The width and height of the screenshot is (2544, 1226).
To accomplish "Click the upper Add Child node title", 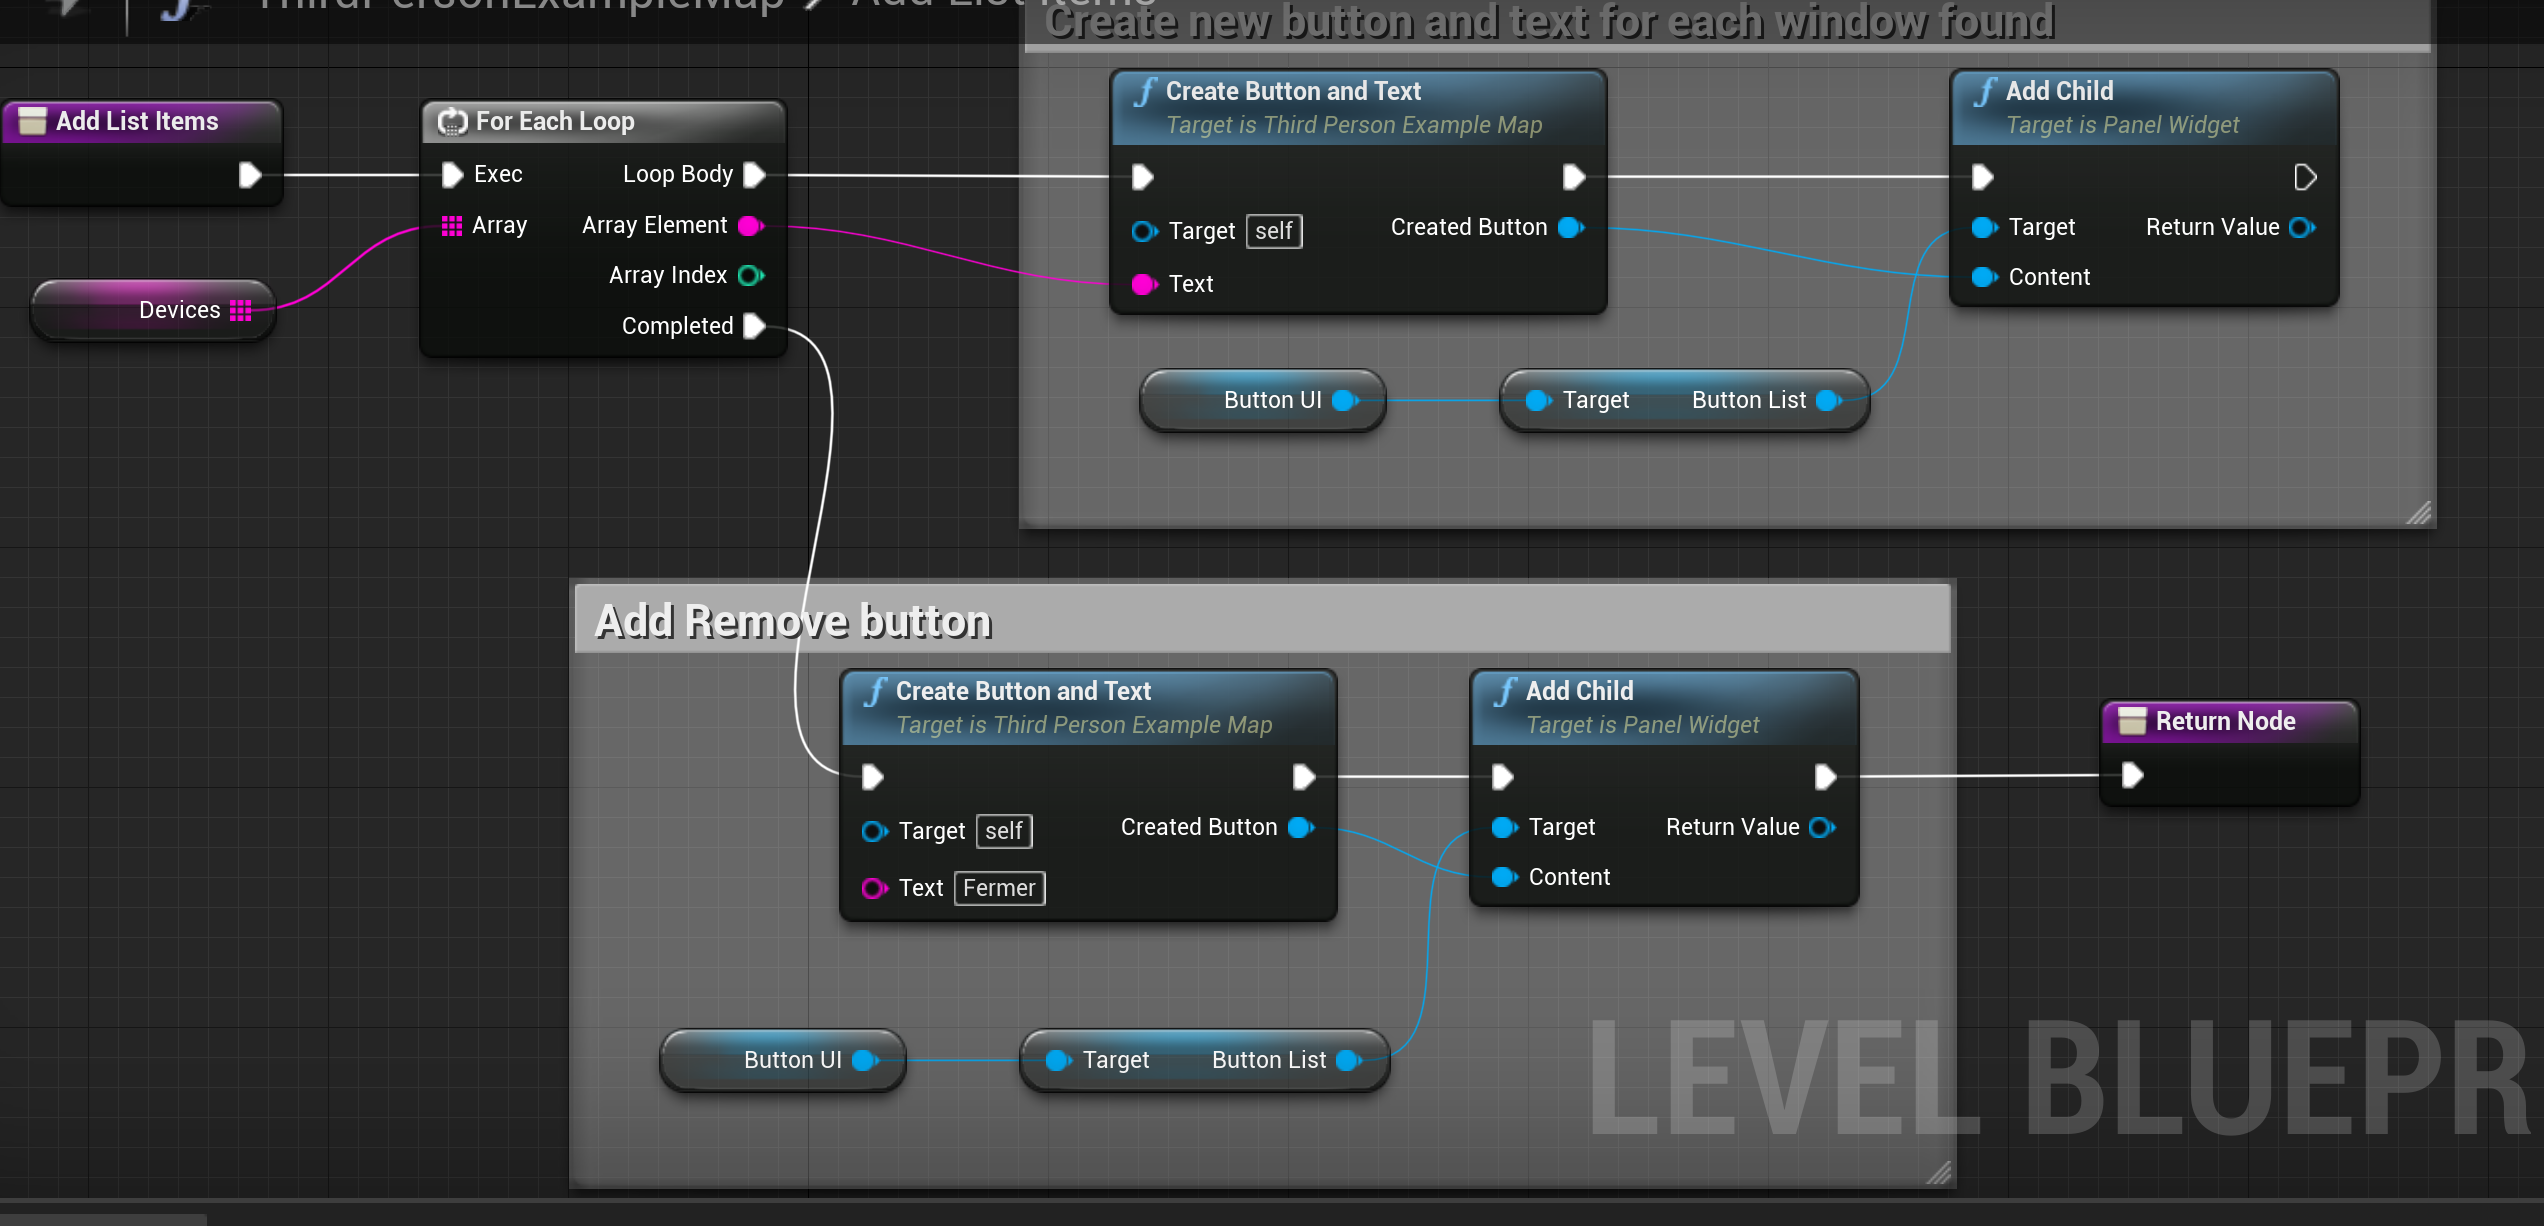I will 2059,91.
